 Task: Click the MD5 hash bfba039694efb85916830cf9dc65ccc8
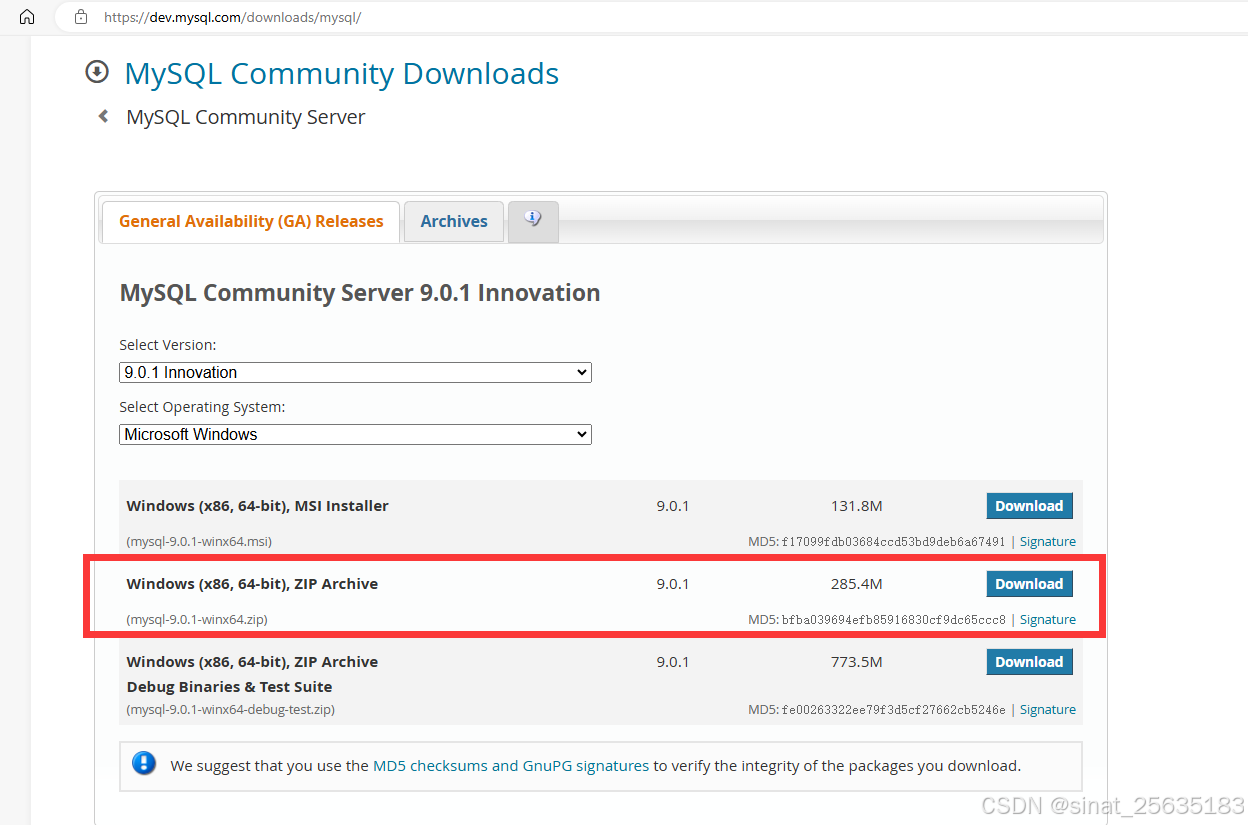pos(894,619)
